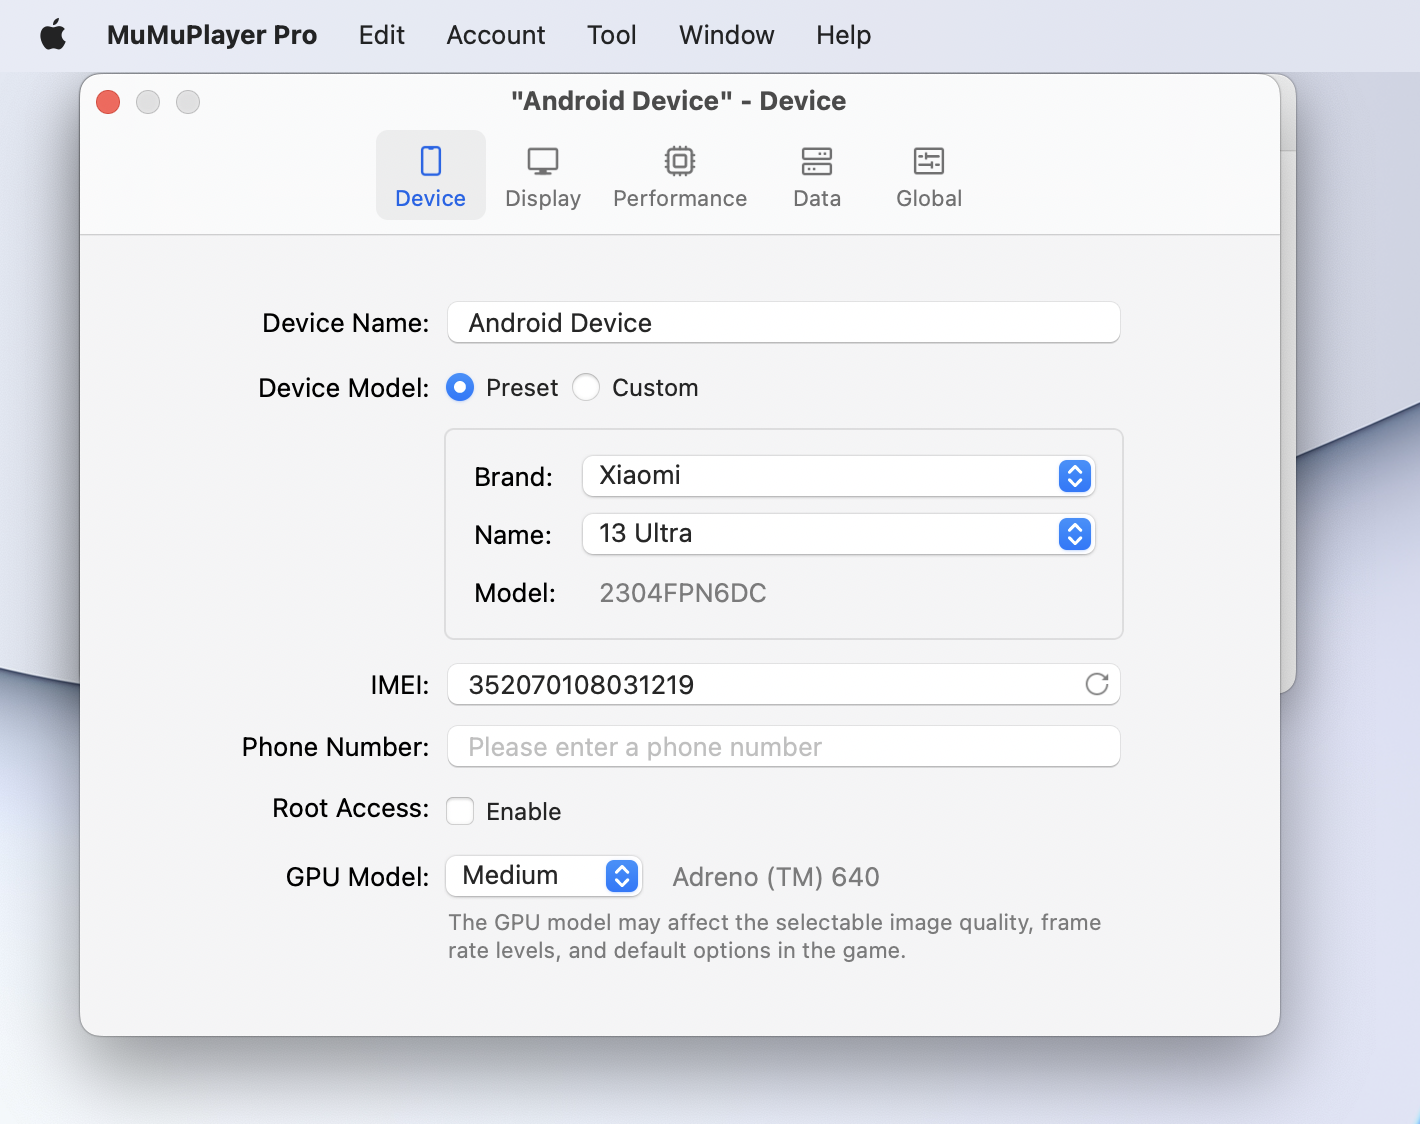Focus the Phone Number input field
The image size is (1420, 1124).
pyautogui.click(x=783, y=747)
